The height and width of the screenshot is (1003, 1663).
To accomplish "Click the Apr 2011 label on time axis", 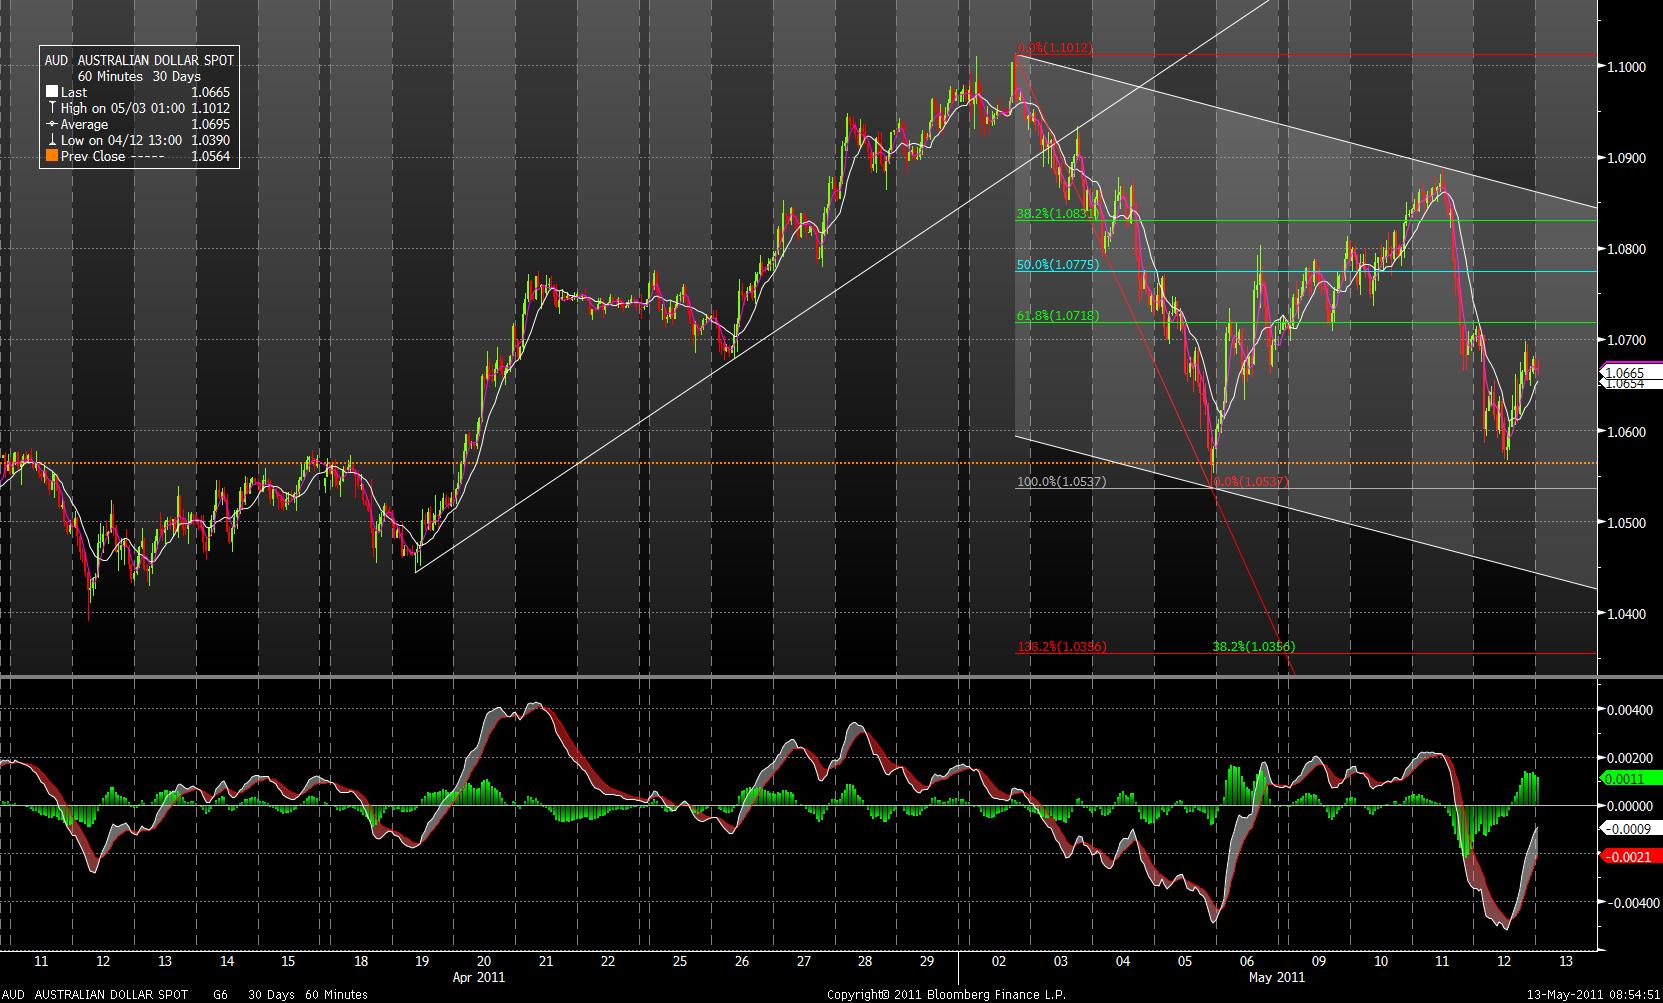I will click(x=479, y=977).
